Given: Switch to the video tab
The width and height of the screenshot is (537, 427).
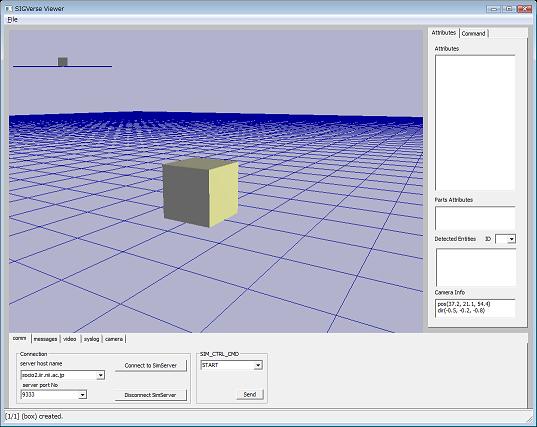Looking at the screenshot, I should coord(70,339).
